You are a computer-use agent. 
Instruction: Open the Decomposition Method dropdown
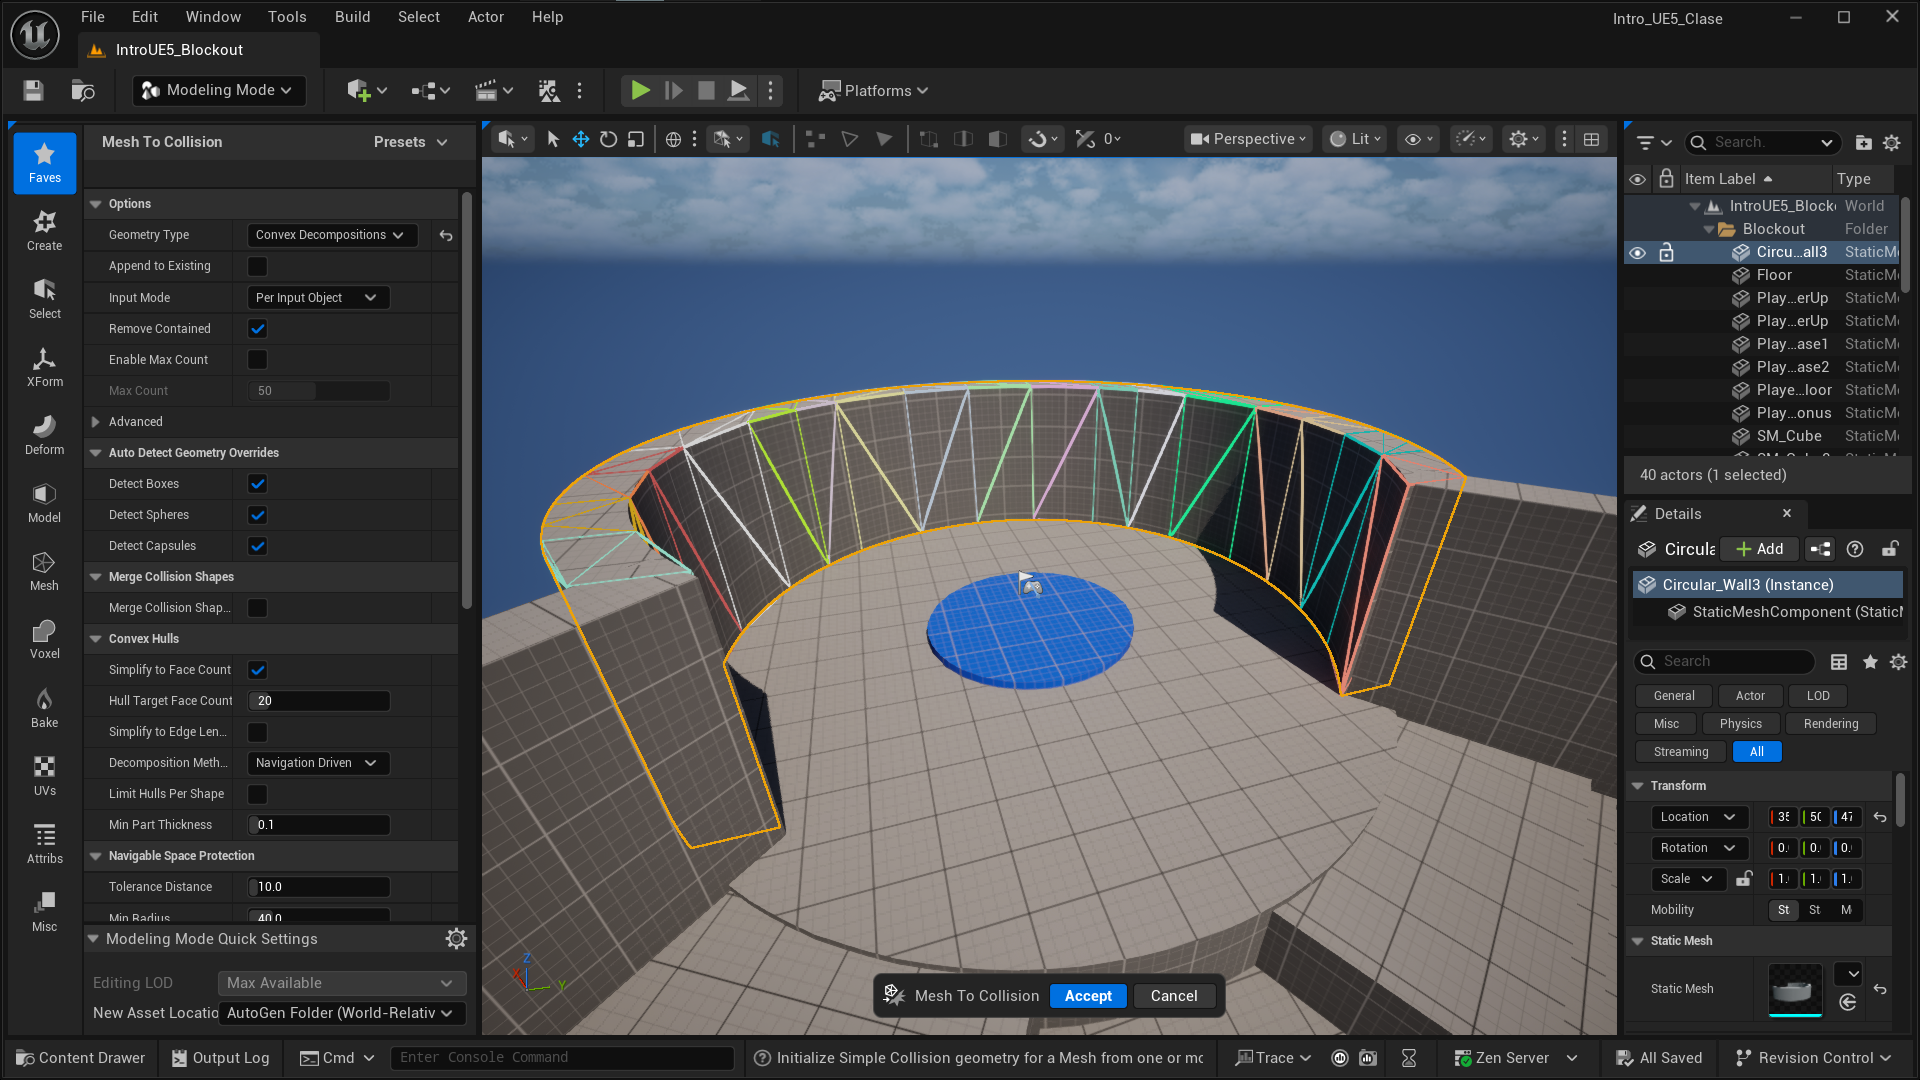pyautogui.click(x=317, y=763)
